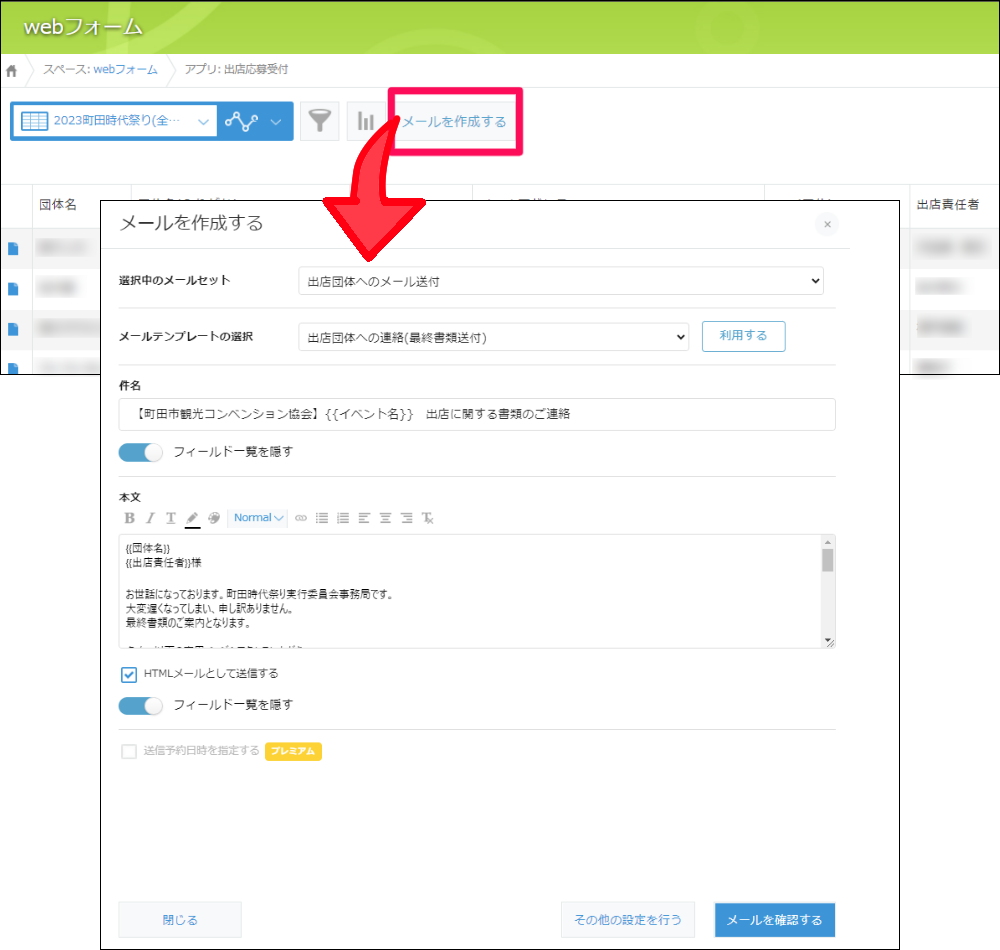The height and width of the screenshot is (950, 1000).
Task: Toggle subject field list visibility switch
Action: (x=140, y=452)
